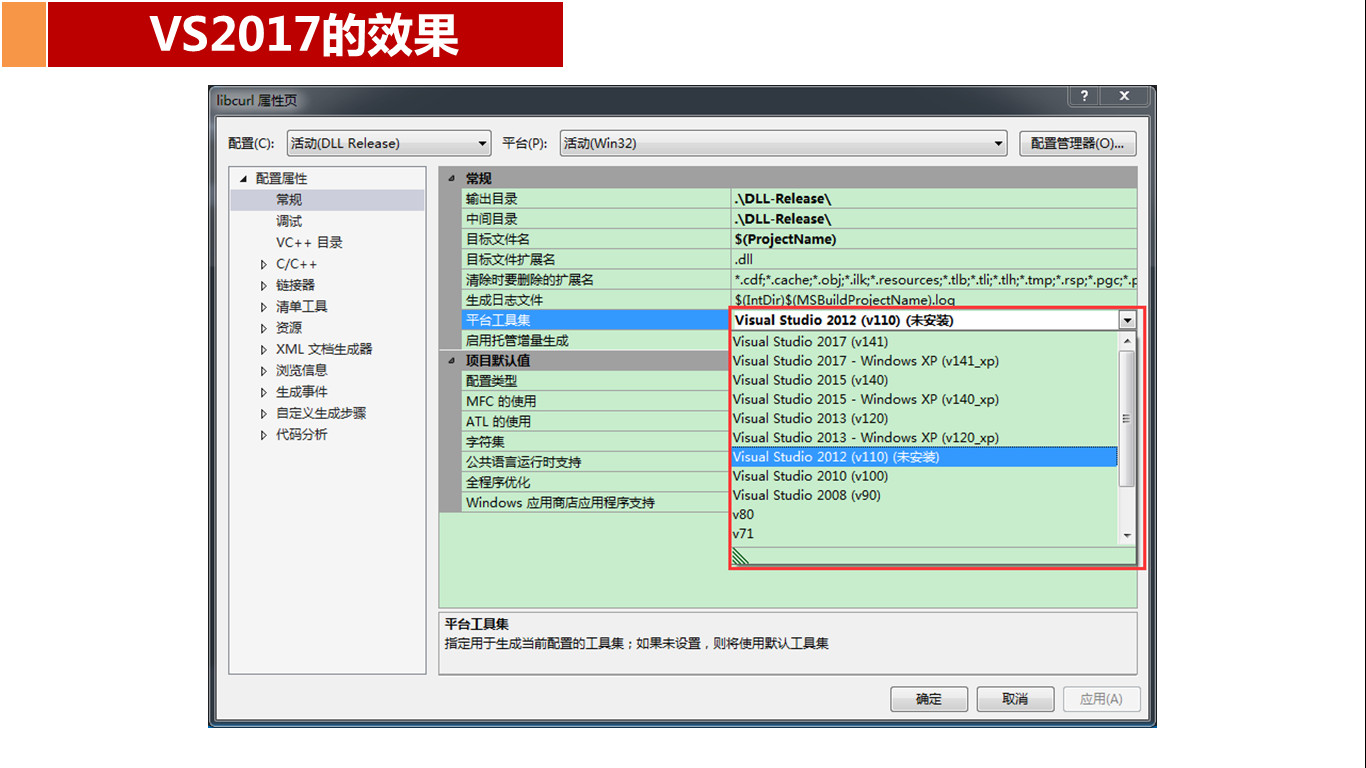The height and width of the screenshot is (768, 1366).
Task: Cancel the dialog with 取消 button
Action: (1015, 699)
